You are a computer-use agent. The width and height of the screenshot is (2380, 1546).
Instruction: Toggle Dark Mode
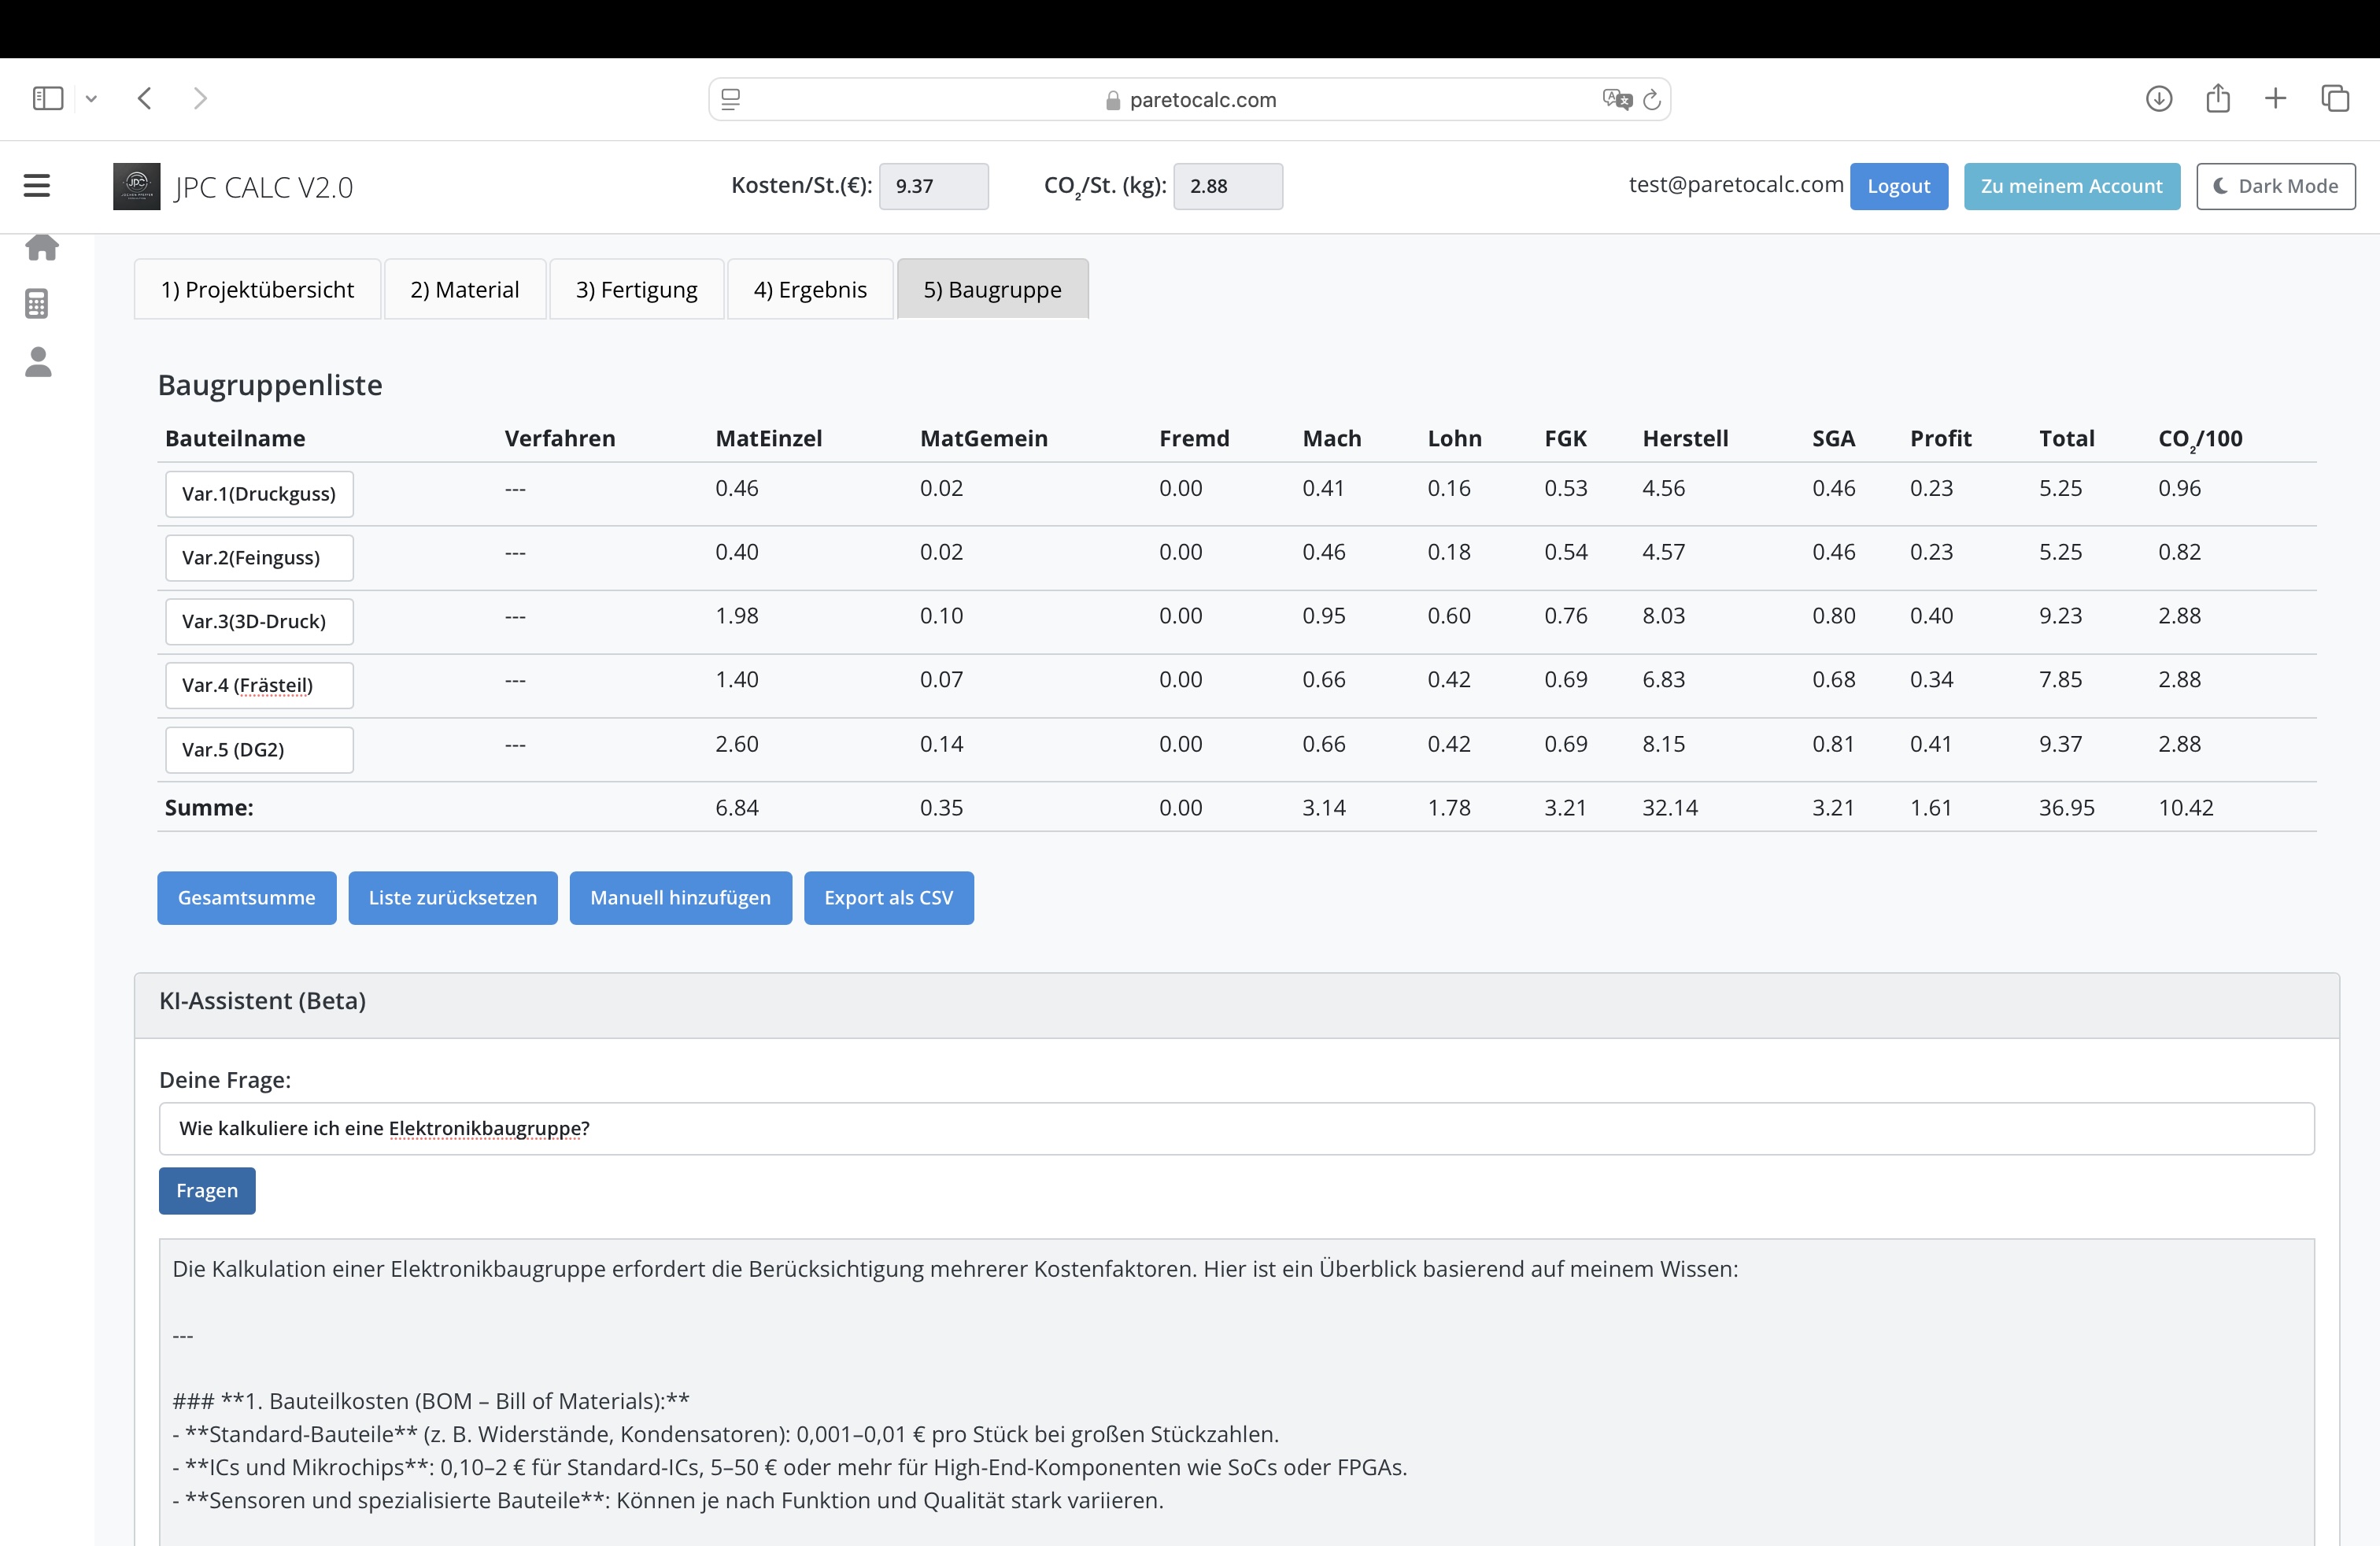[x=2275, y=186]
